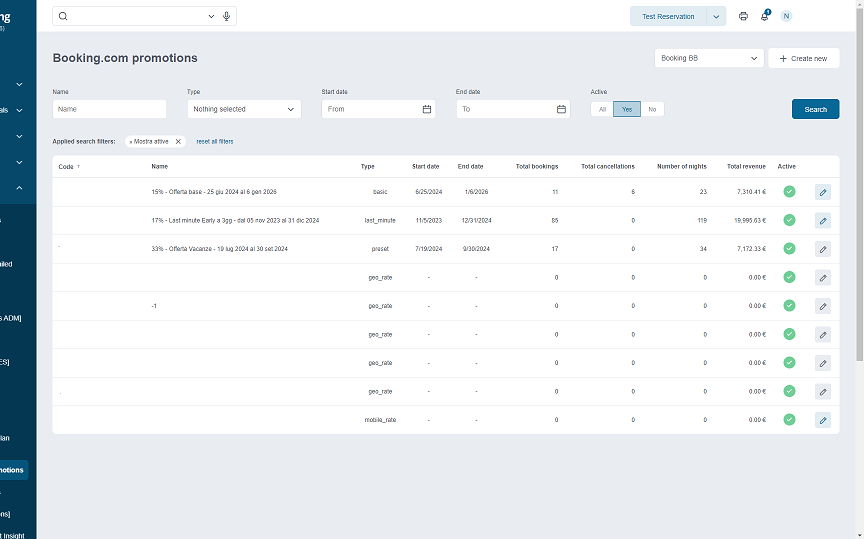Click the Name filter input field
The height and width of the screenshot is (539, 864).
pos(109,109)
